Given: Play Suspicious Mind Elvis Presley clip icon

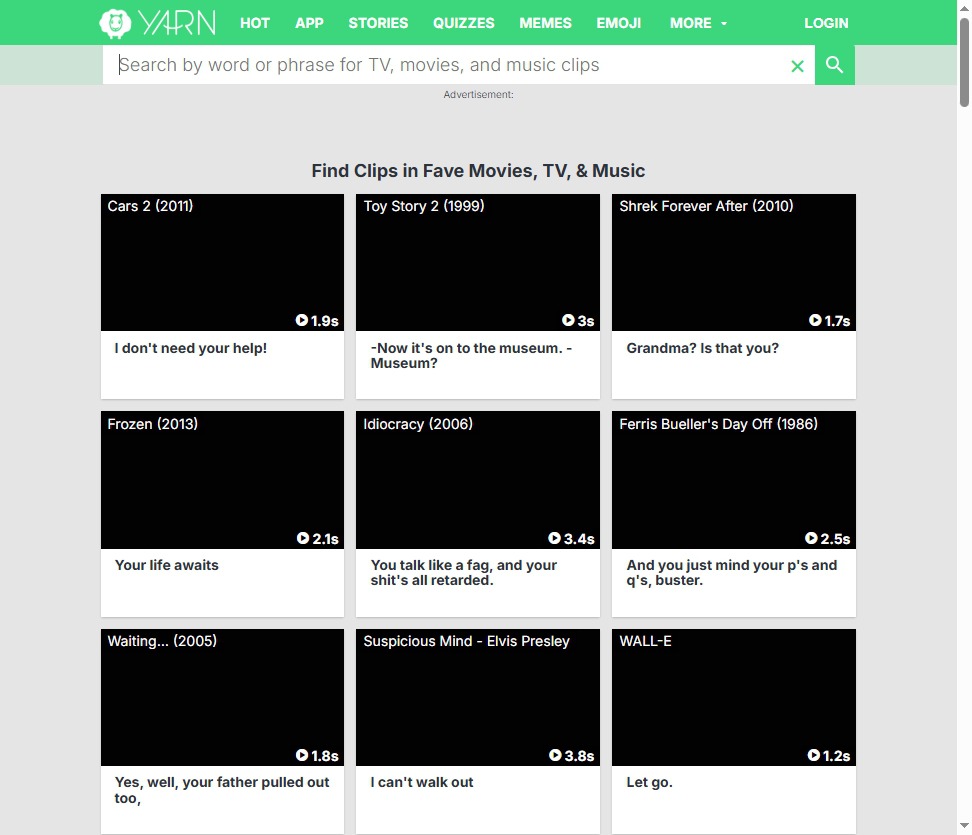Looking at the screenshot, I should pyautogui.click(x=554, y=756).
